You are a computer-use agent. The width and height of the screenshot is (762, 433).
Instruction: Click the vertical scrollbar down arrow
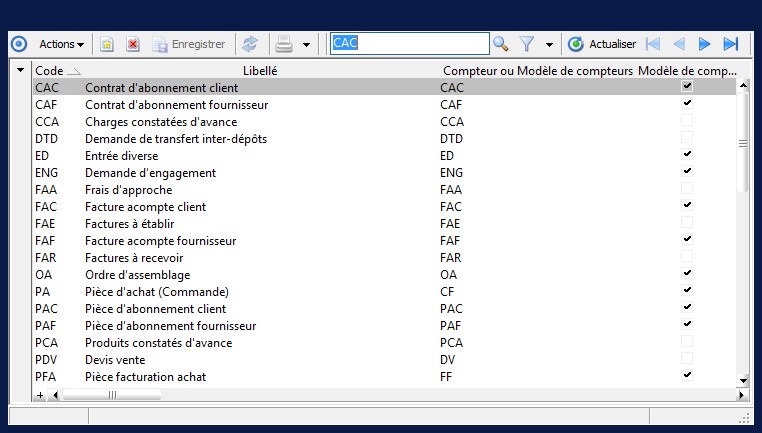click(x=743, y=380)
